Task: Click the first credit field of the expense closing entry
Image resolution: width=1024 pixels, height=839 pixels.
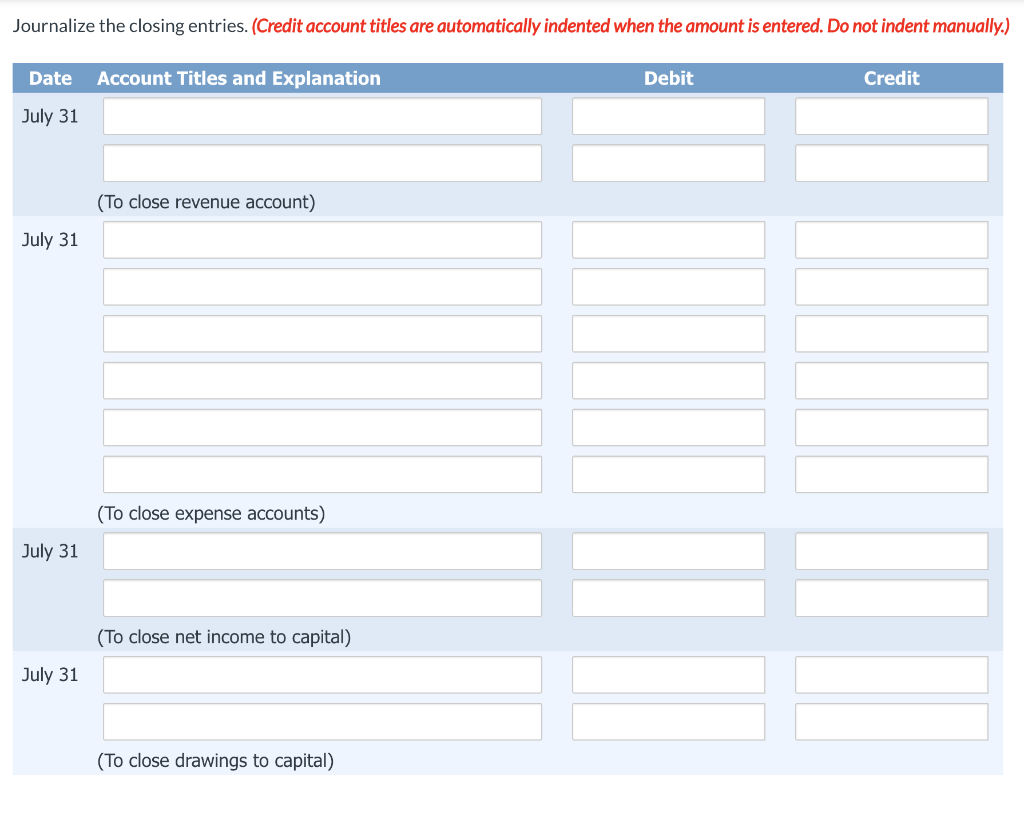Action: (891, 240)
